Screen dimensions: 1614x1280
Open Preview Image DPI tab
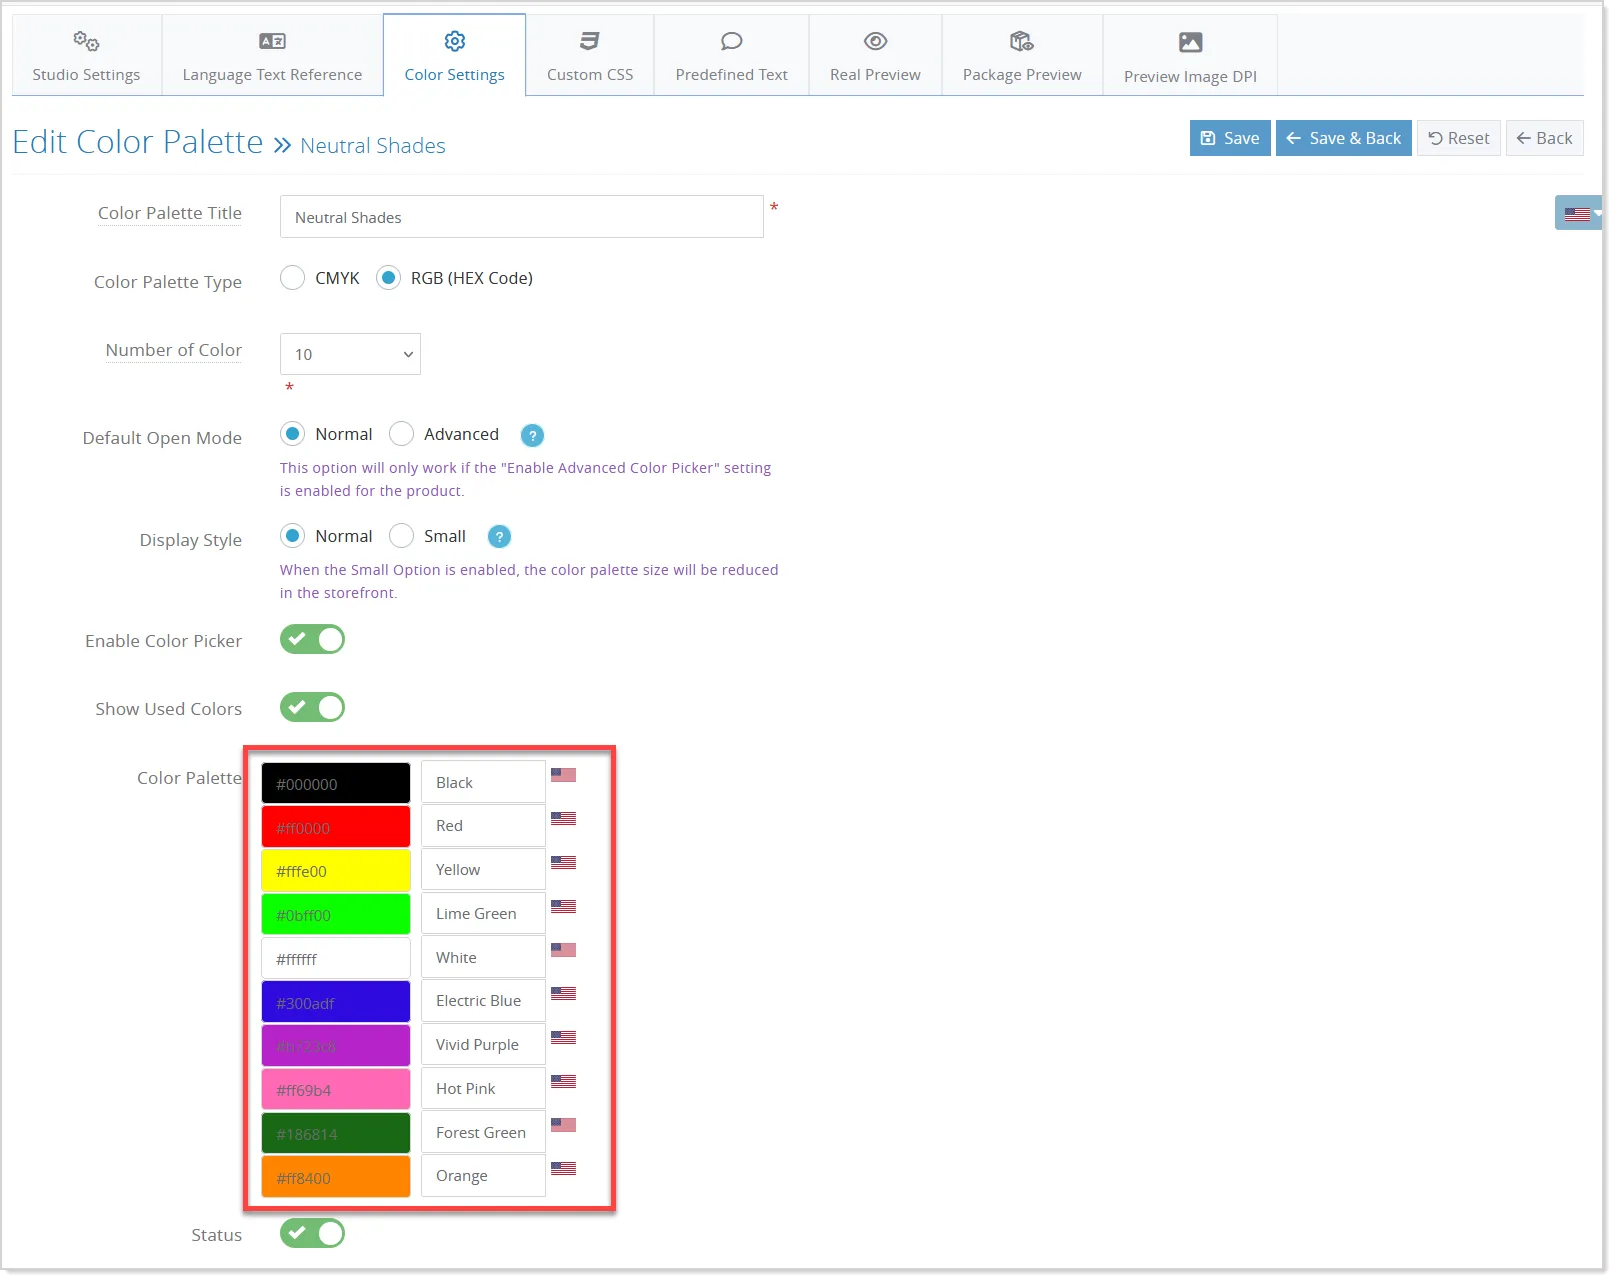point(1190,56)
